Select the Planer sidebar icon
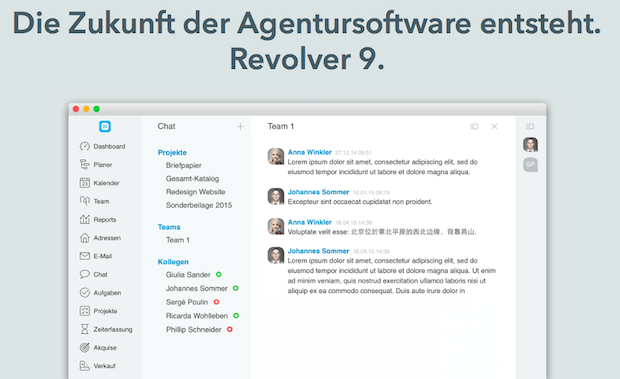 click(x=85, y=164)
